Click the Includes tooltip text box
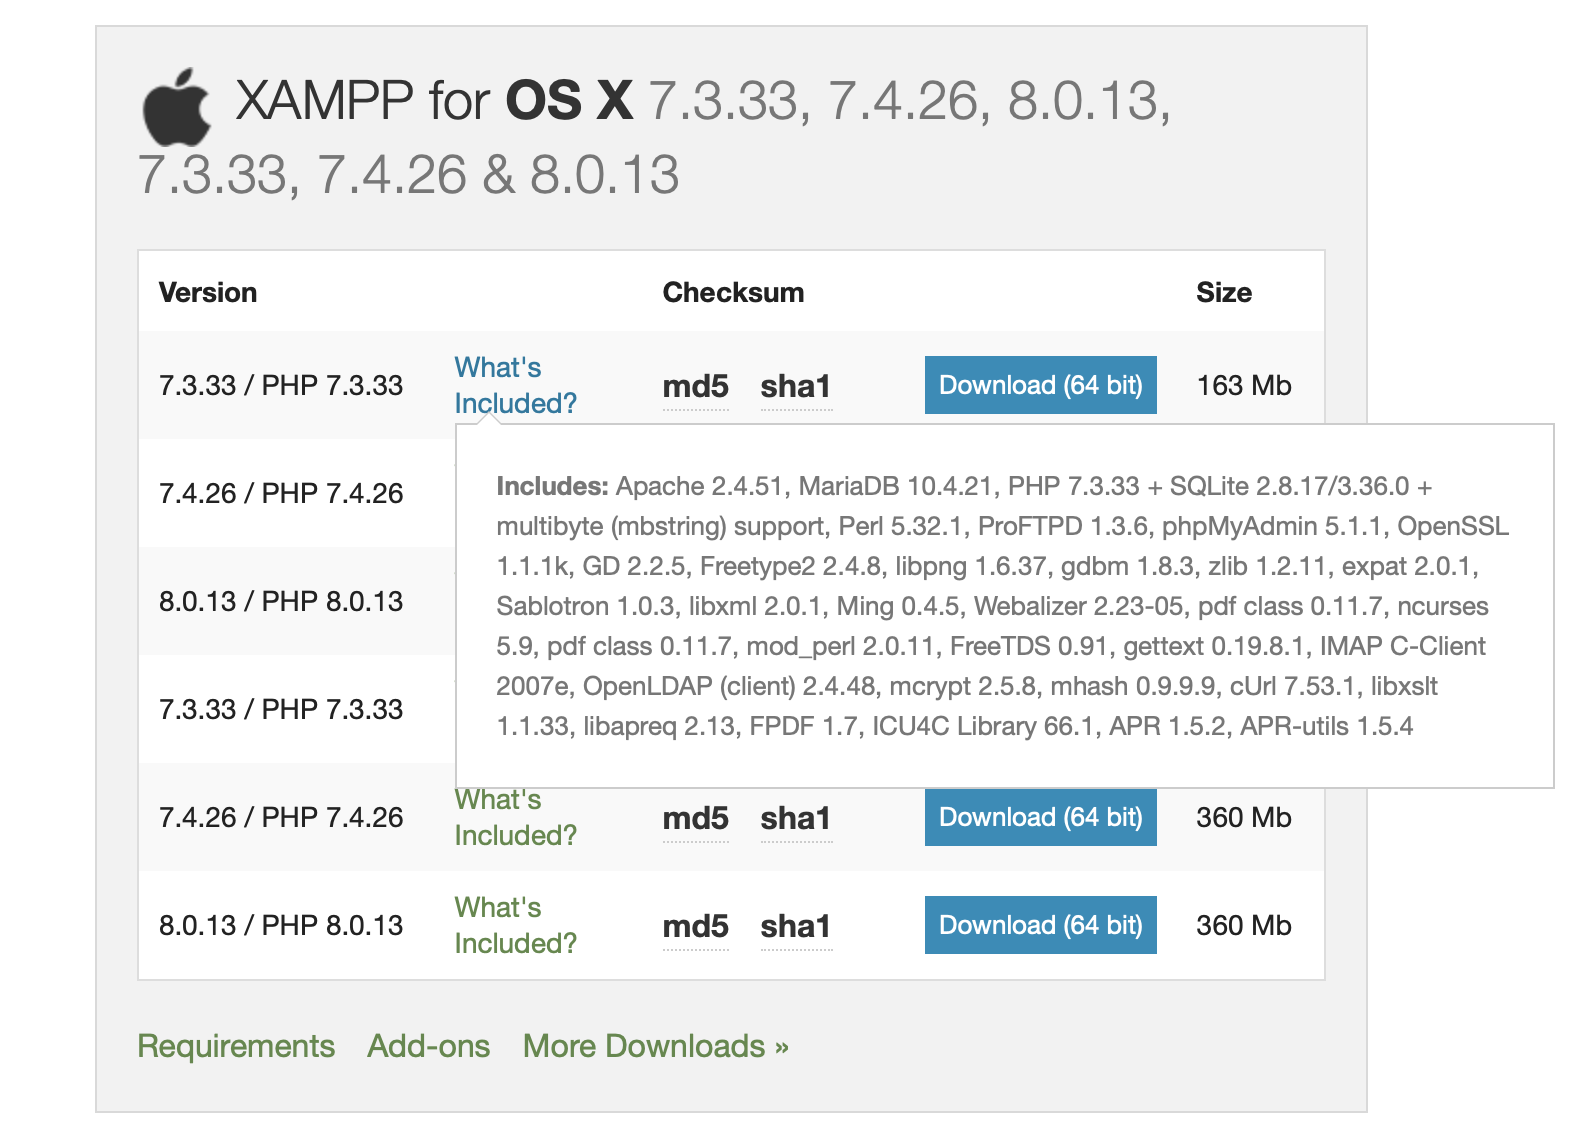The image size is (1595, 1145). tap(1005, 606)
